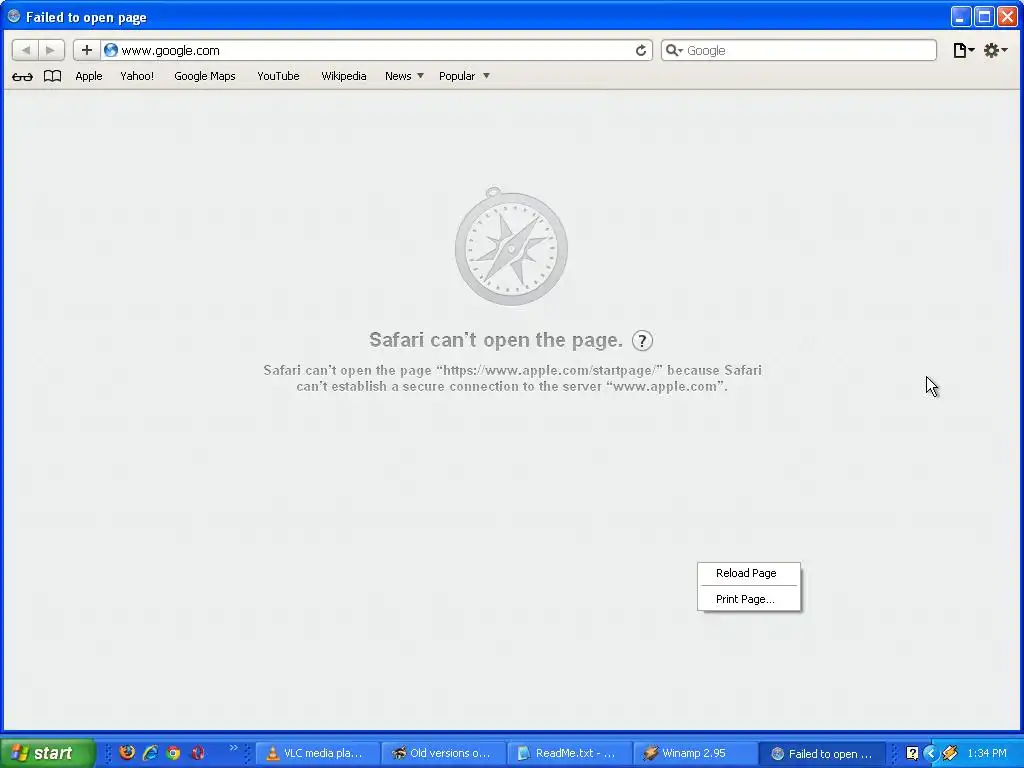Click the 1:34 PM clock
This screenshot has width=1024, height=768.
pos(987,753)
